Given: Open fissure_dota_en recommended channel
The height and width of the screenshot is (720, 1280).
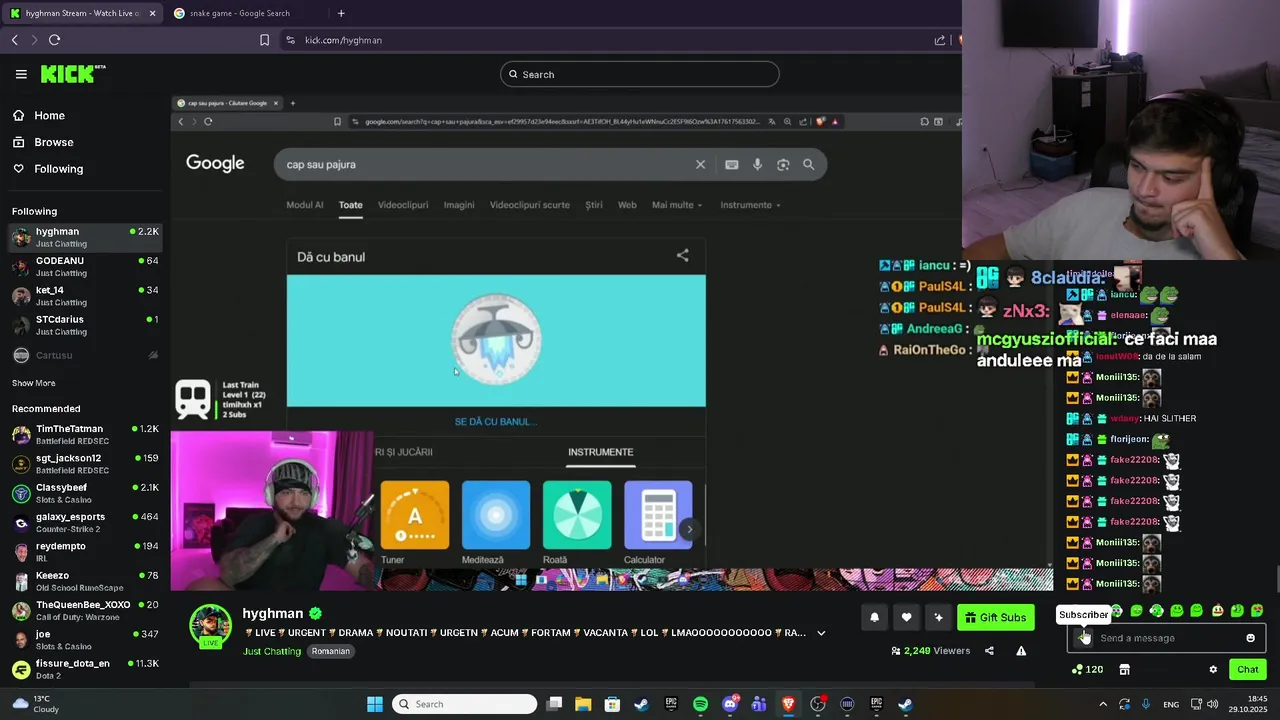Looking at the screenshot, I should 85,669.
